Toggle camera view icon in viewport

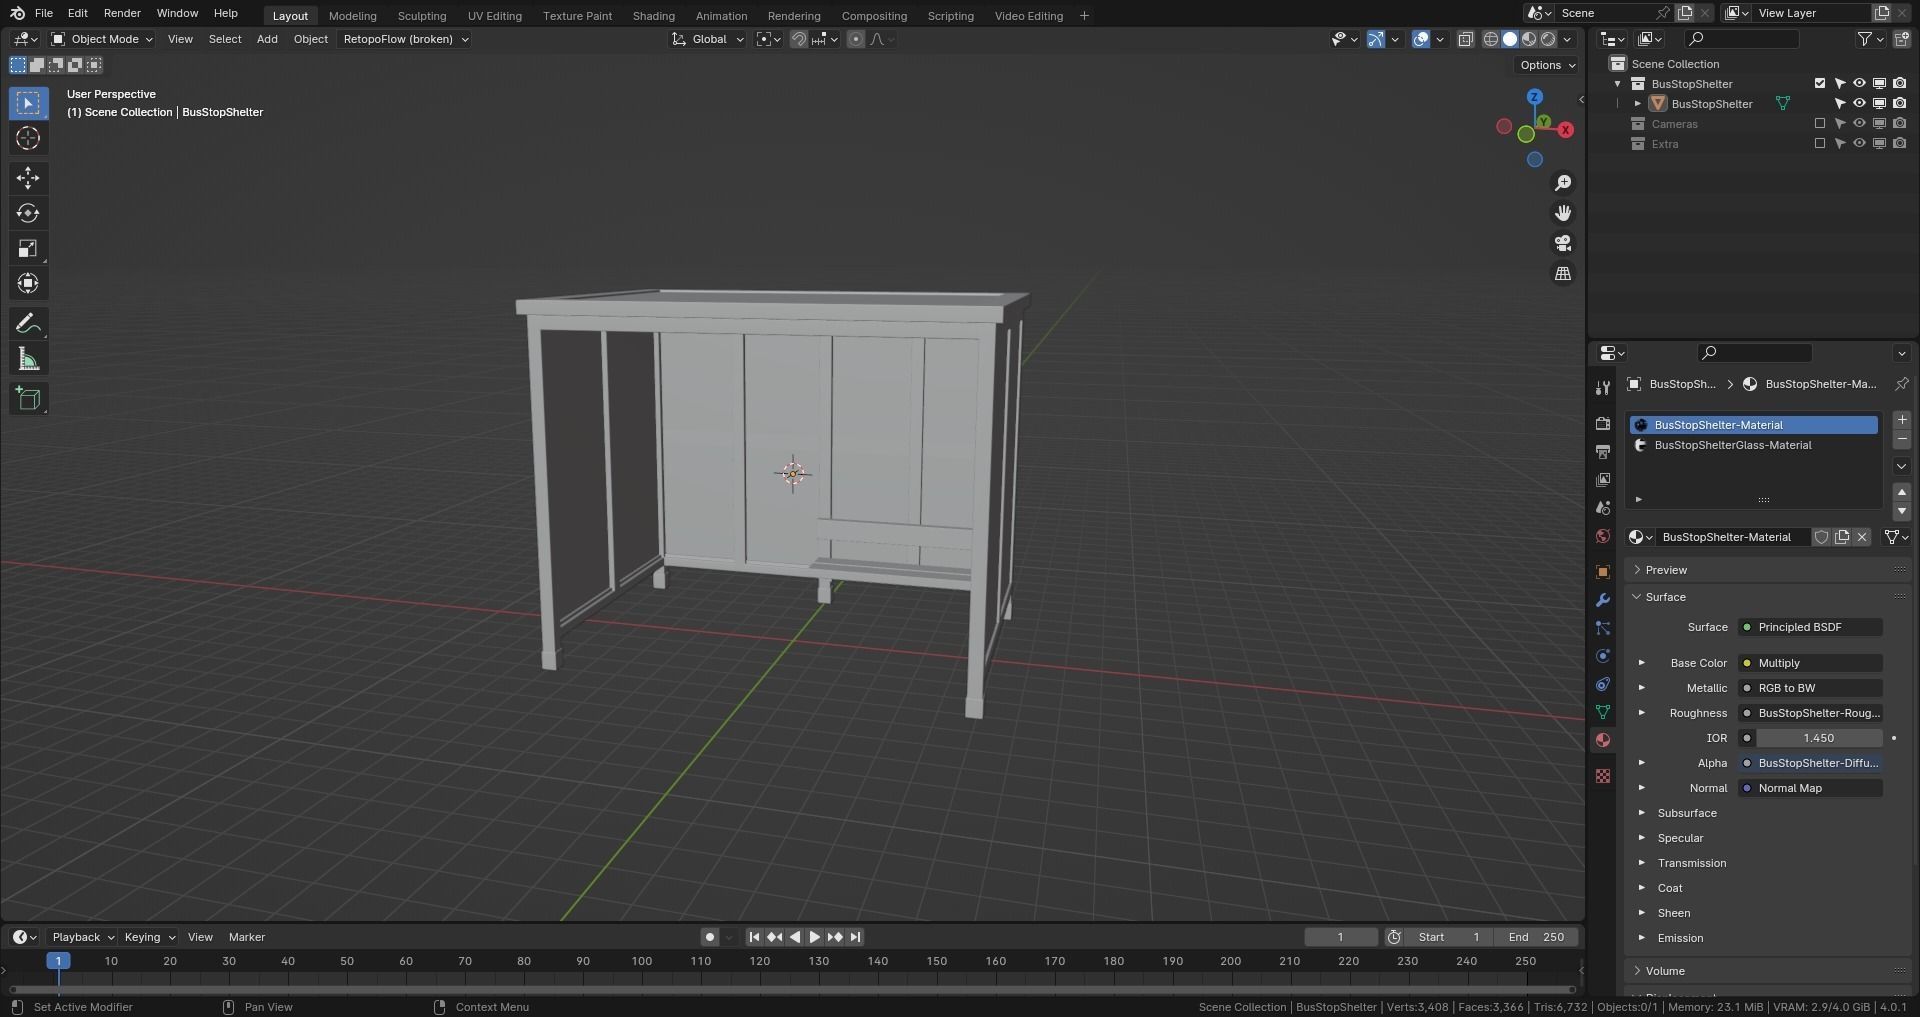1563,243
